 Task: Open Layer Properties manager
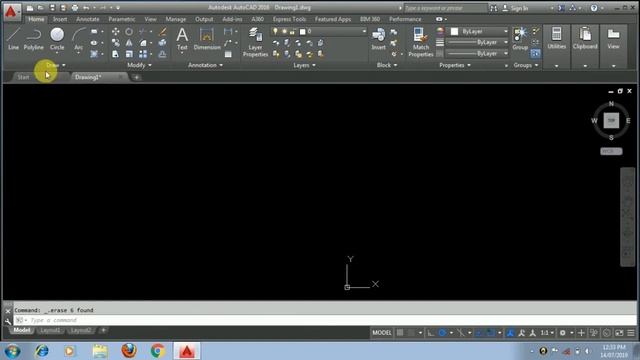(256, 42)
